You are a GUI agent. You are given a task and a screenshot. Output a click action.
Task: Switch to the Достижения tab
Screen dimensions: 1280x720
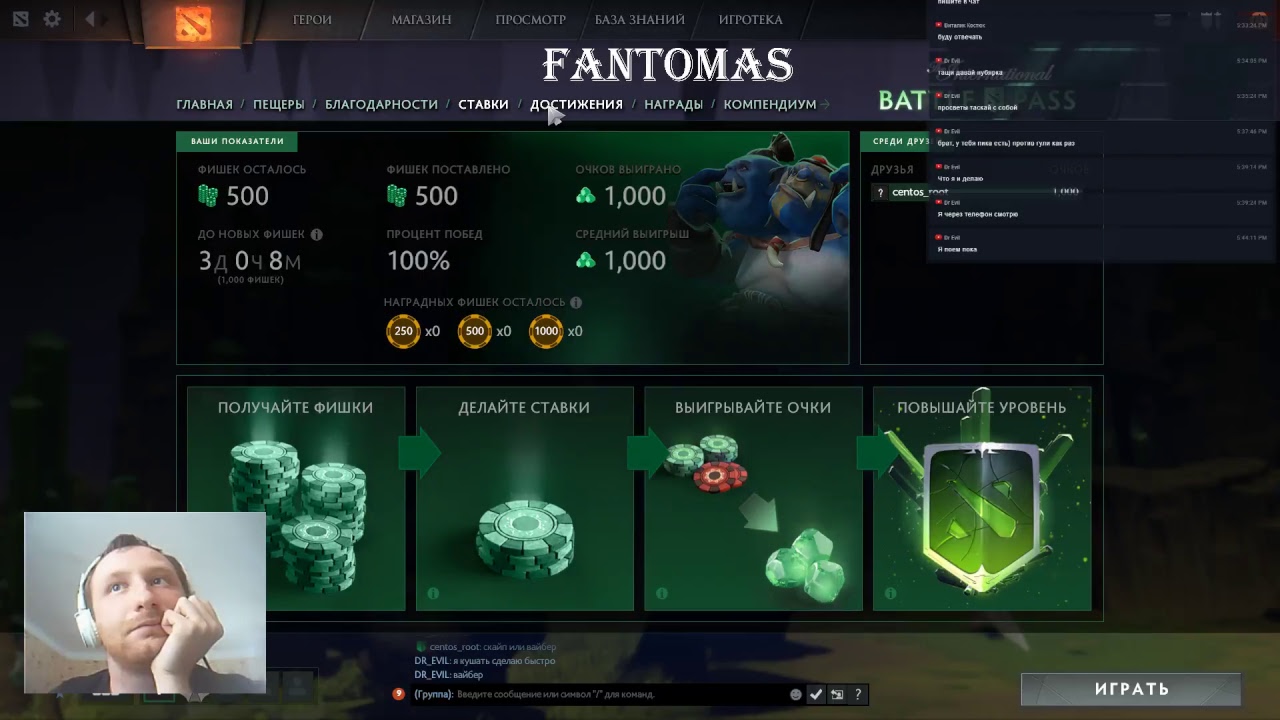pyautogui.click(x=576, y=104)
